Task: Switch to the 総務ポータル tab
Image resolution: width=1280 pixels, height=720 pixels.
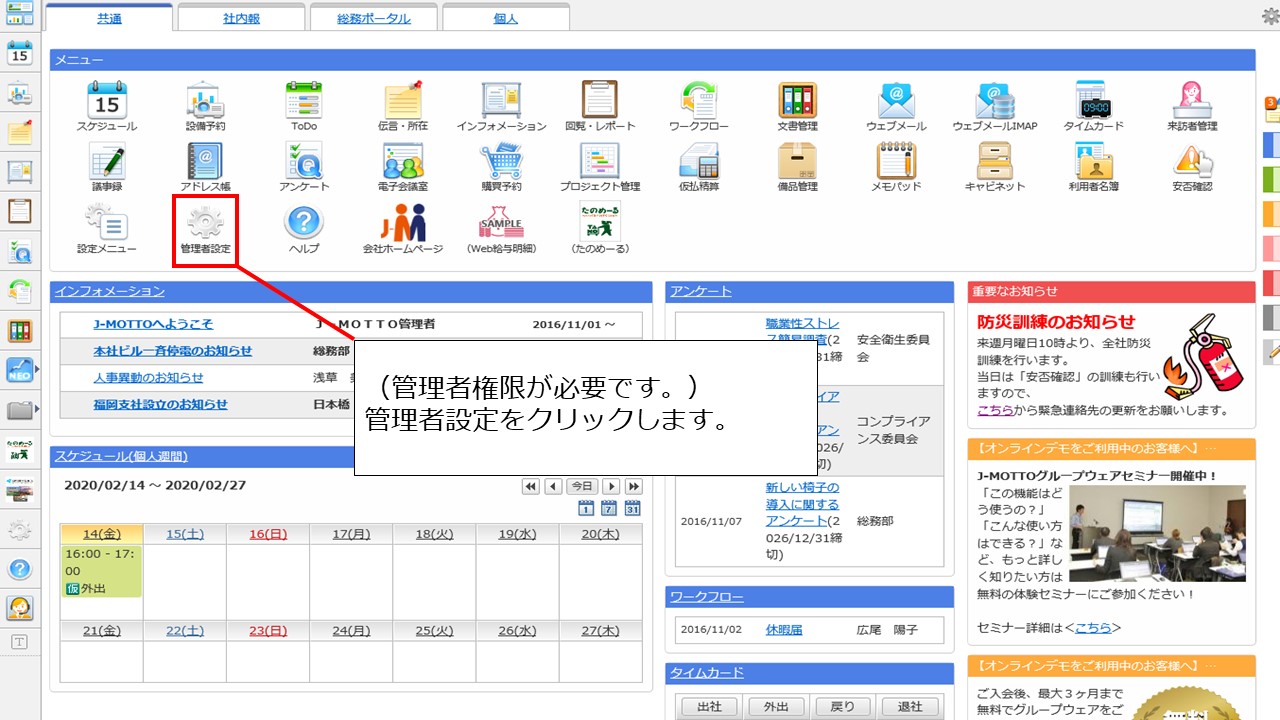Action: (373, 18)
